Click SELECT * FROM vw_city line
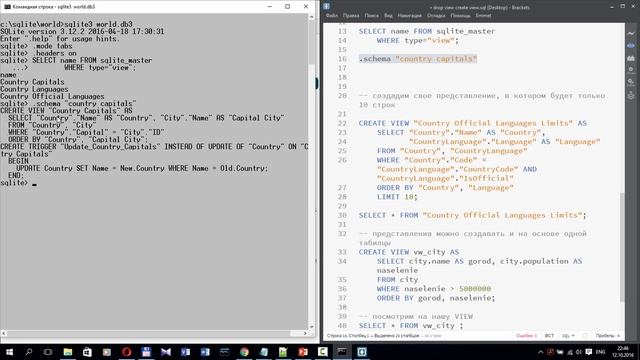 [x=411, y=326]
